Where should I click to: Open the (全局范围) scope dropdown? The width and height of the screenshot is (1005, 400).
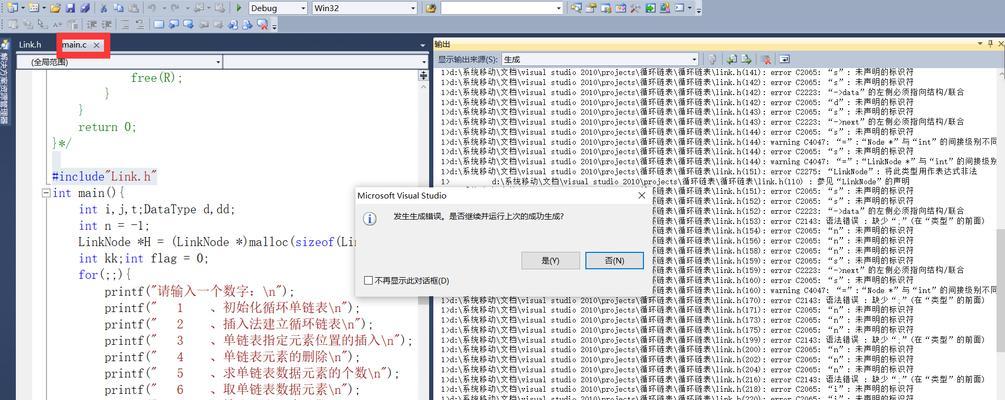[x=219, y=62]
